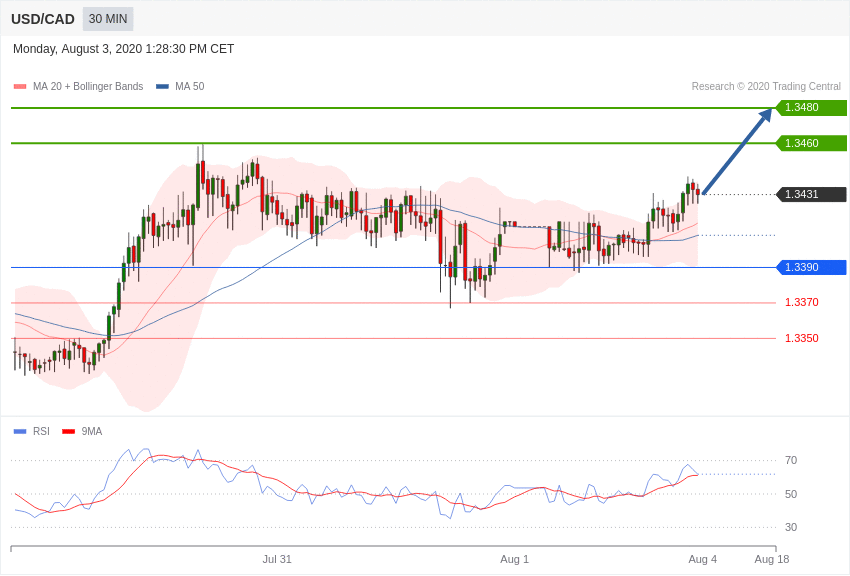
Task: Click the 1.3480 resistance price tag
Action: click(x=811, y=107)
